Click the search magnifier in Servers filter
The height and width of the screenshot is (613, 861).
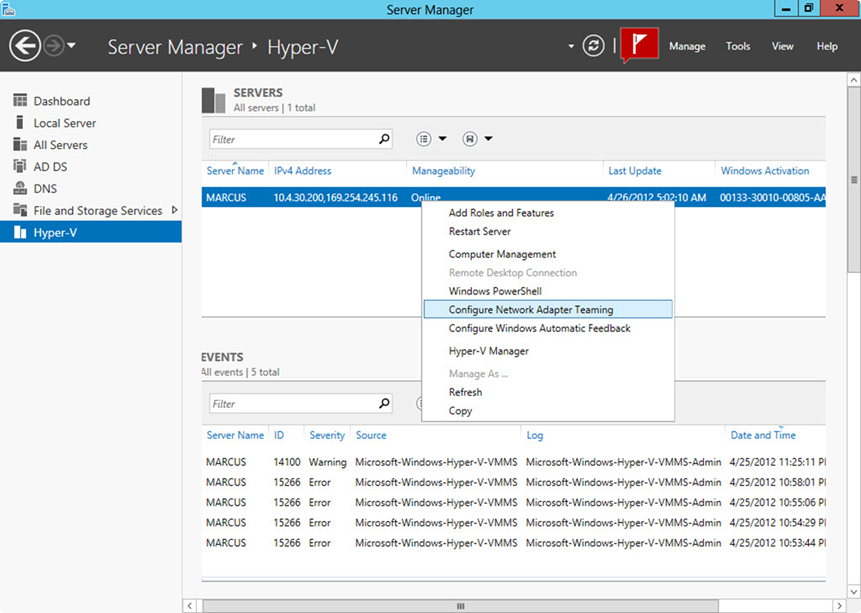pos(384,139)
